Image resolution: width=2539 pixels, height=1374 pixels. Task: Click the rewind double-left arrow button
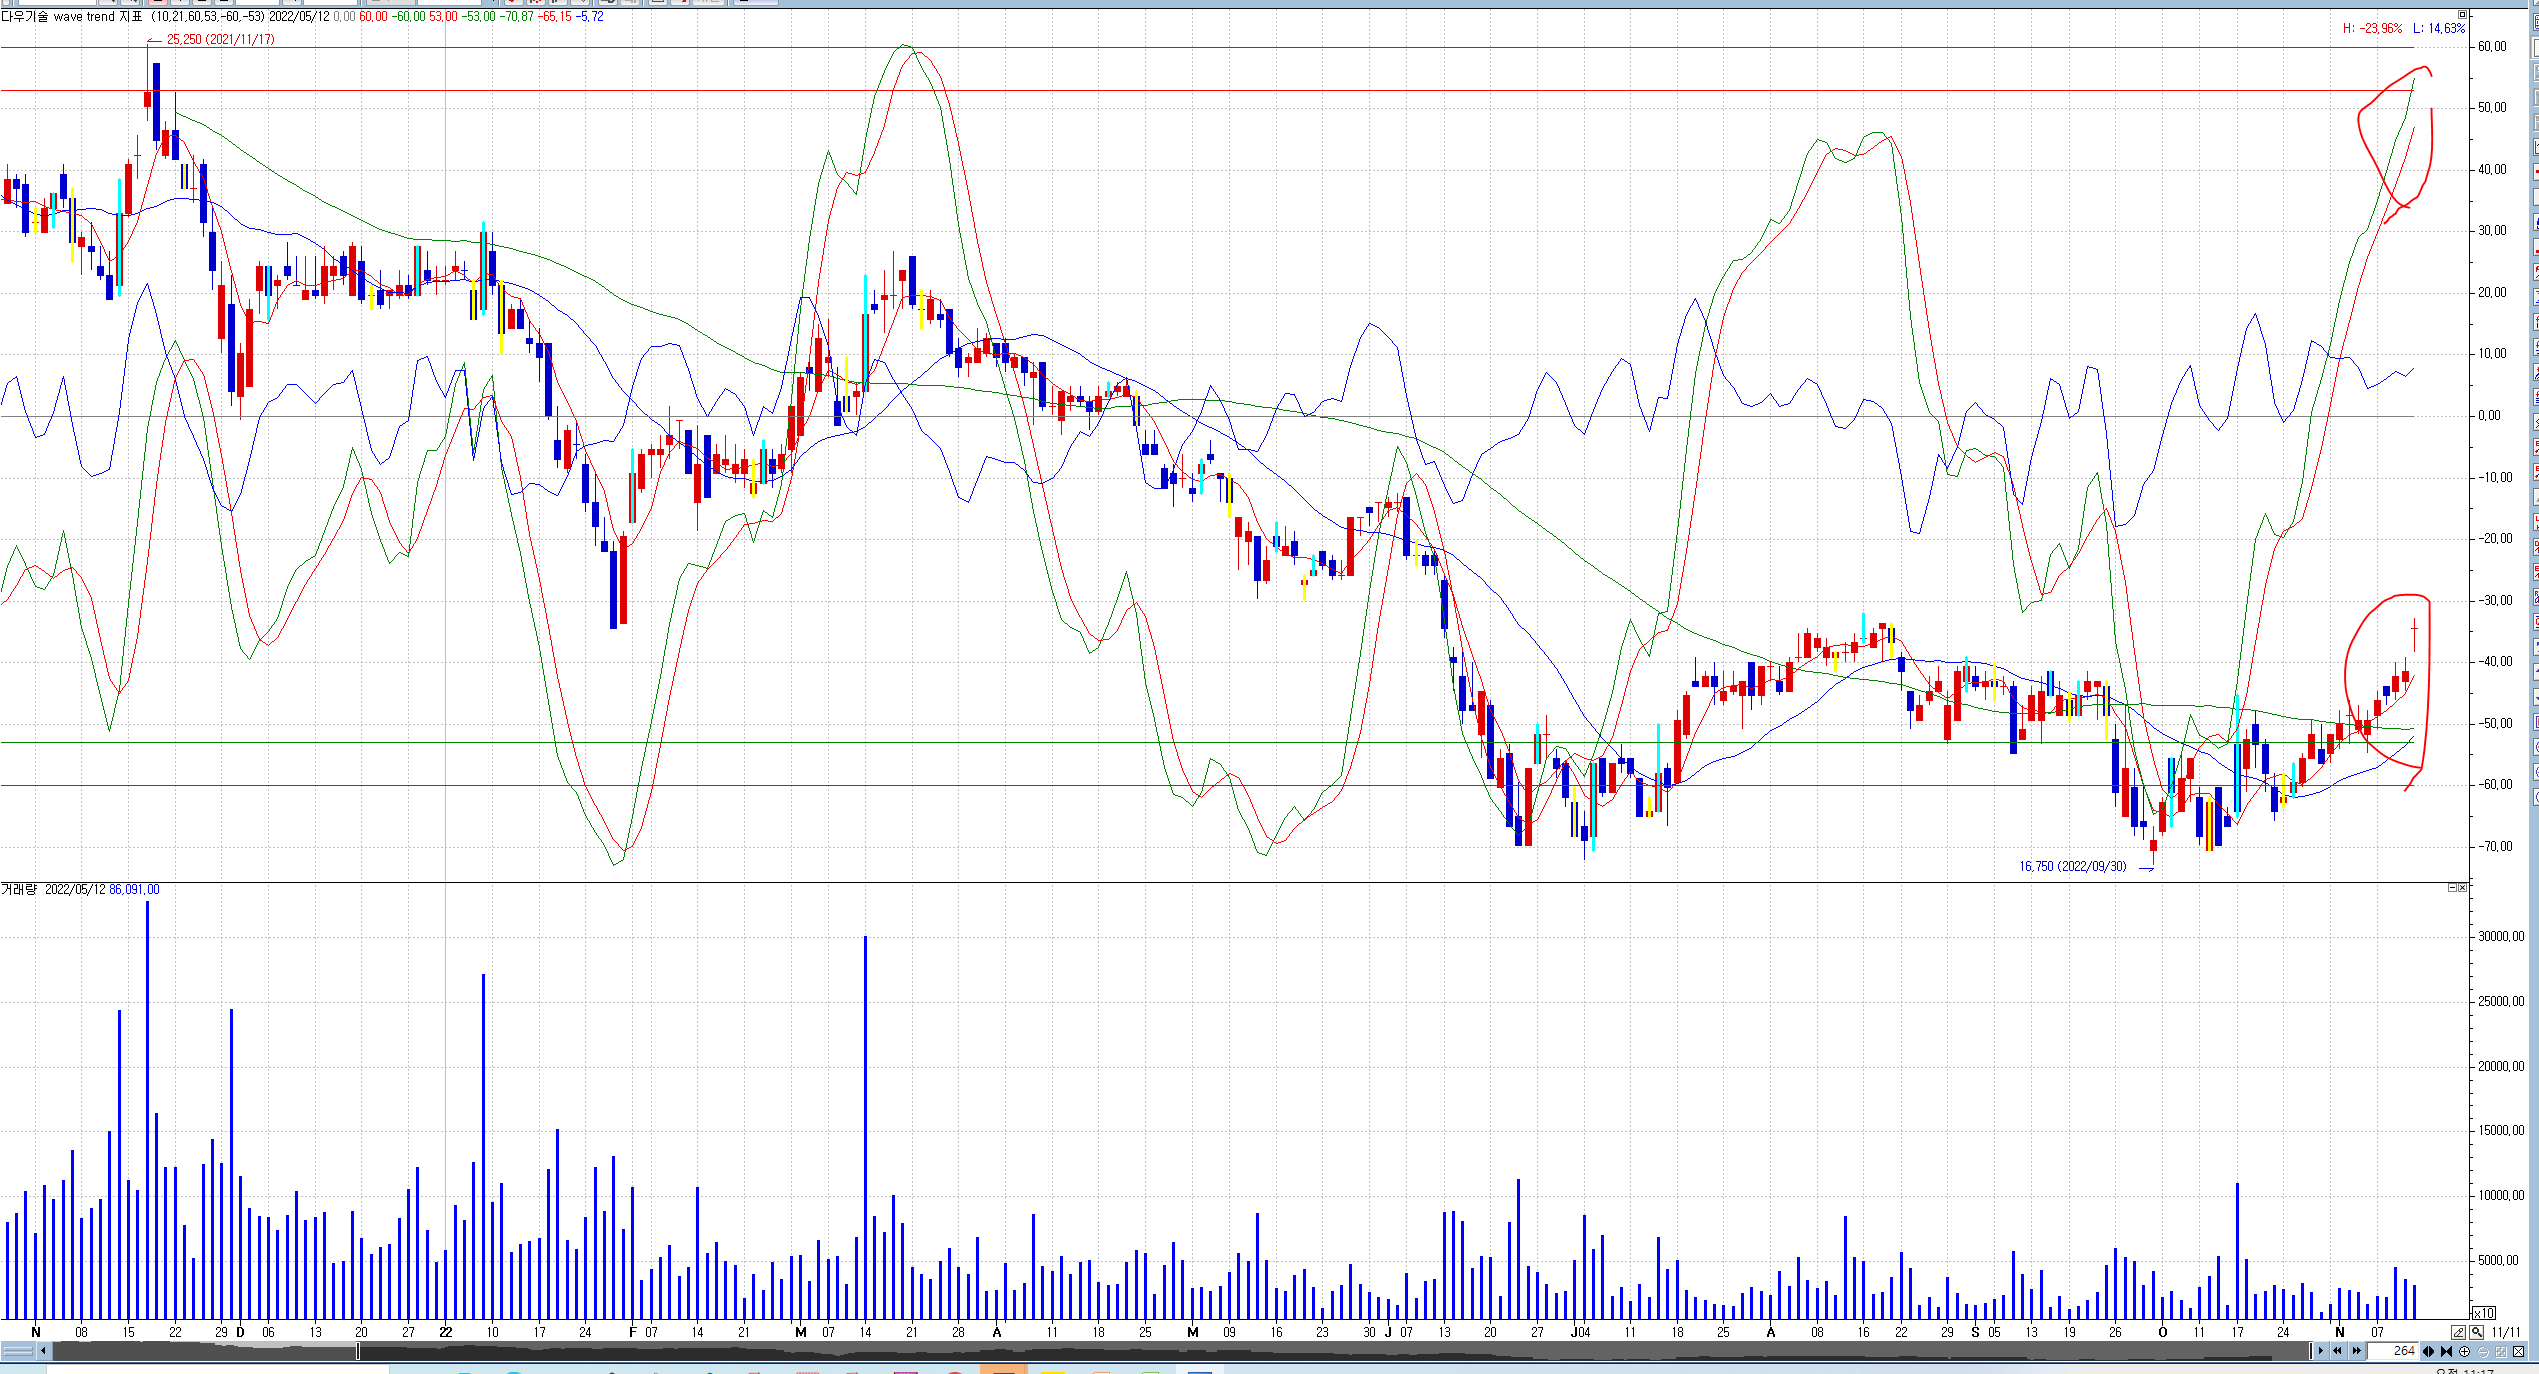[2337, 1351]
